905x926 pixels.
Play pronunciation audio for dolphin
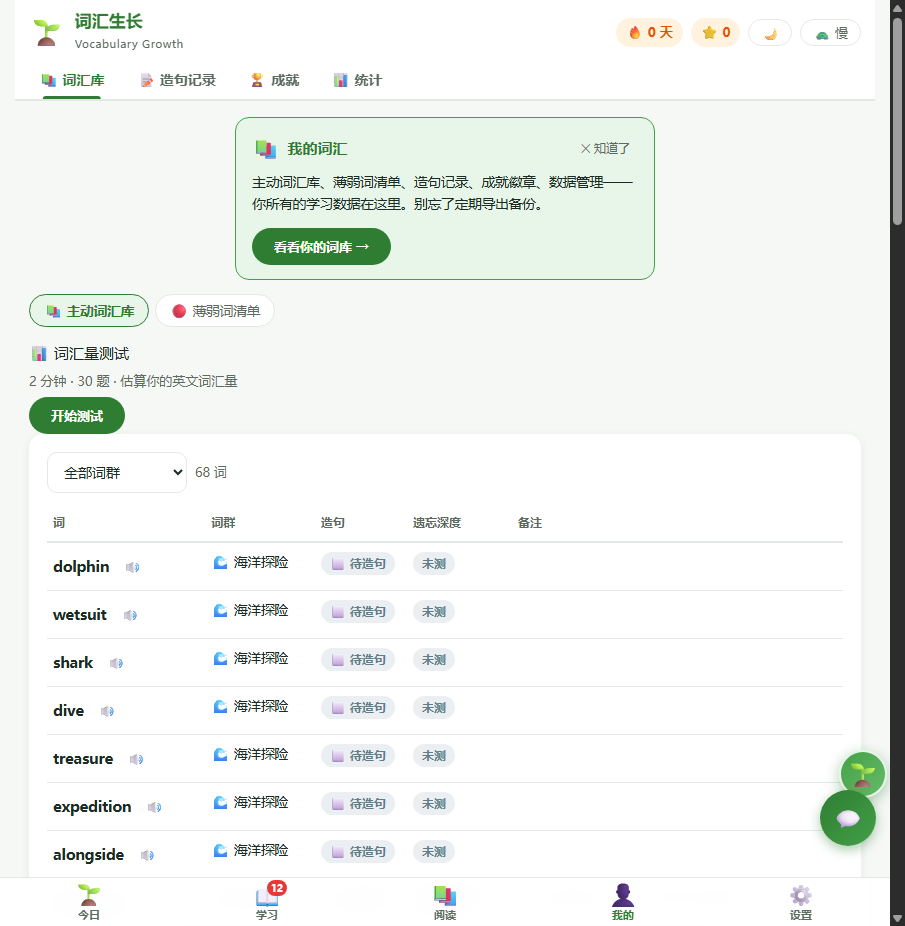[132, 567]
